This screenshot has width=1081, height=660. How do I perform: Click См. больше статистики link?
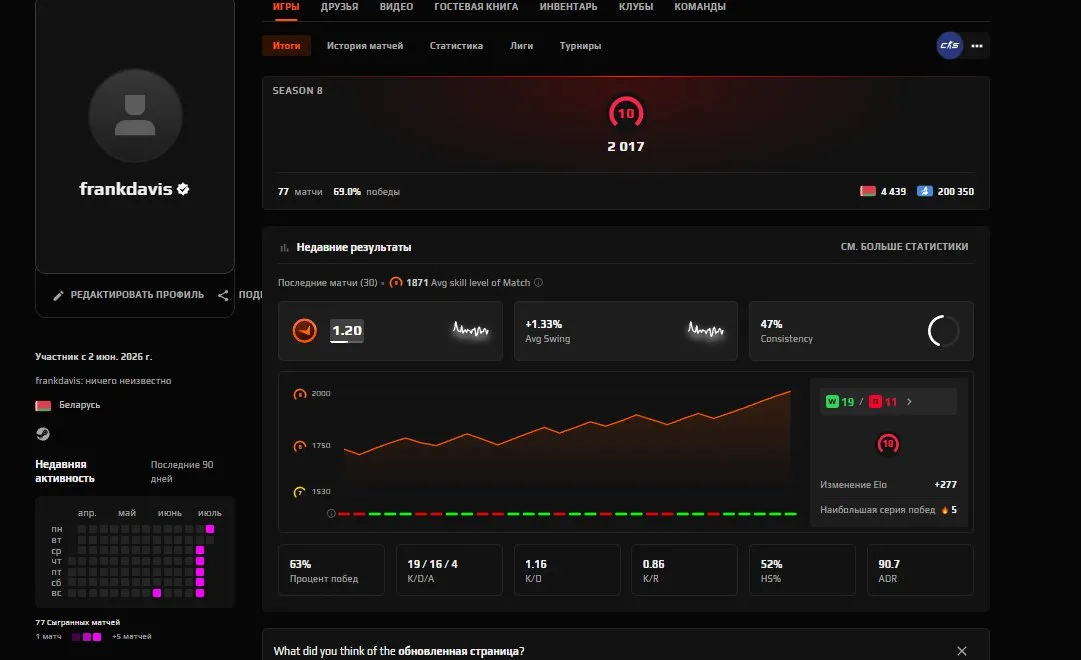click(x=905, y=247)
